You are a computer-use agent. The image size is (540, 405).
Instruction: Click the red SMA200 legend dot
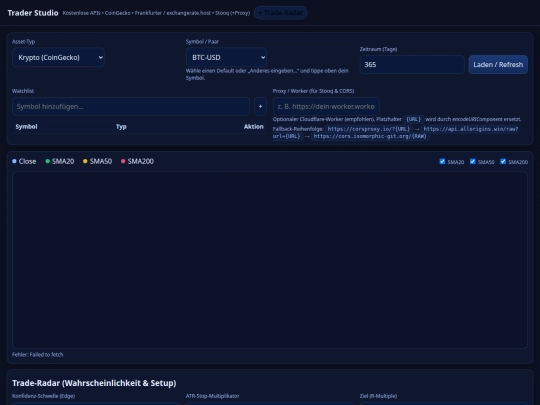coord(123,161)
